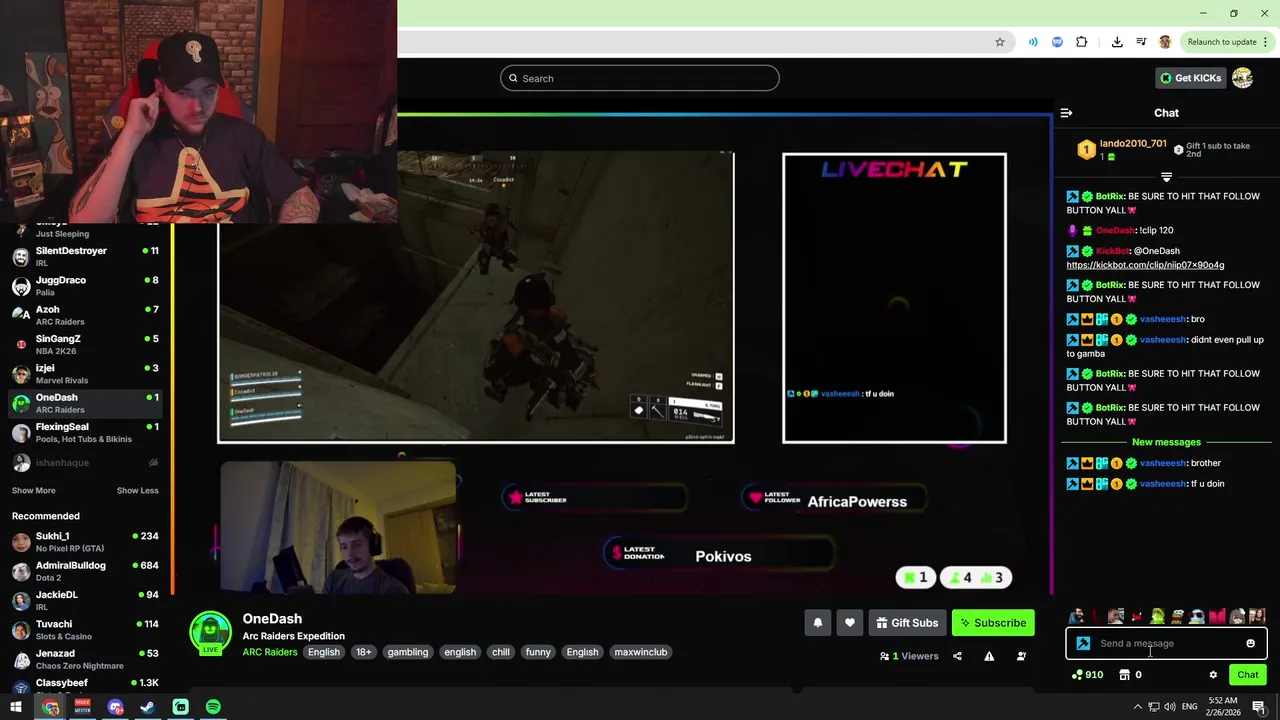Open recommended Jenazad channel

tap(86, 659)
